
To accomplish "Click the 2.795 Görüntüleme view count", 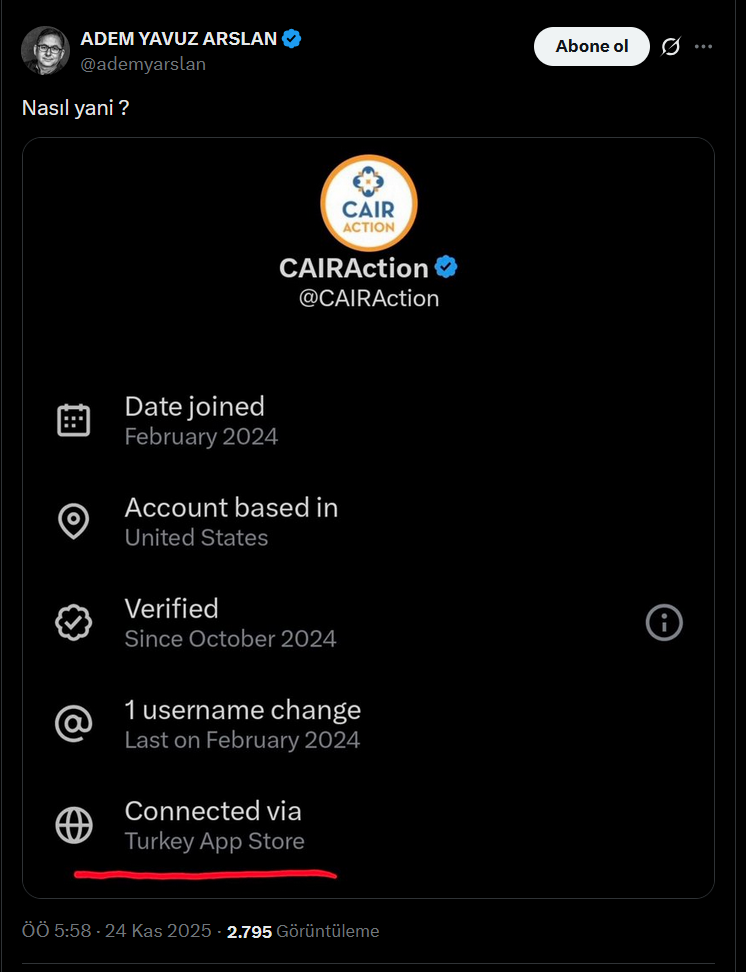I will 303,931.
